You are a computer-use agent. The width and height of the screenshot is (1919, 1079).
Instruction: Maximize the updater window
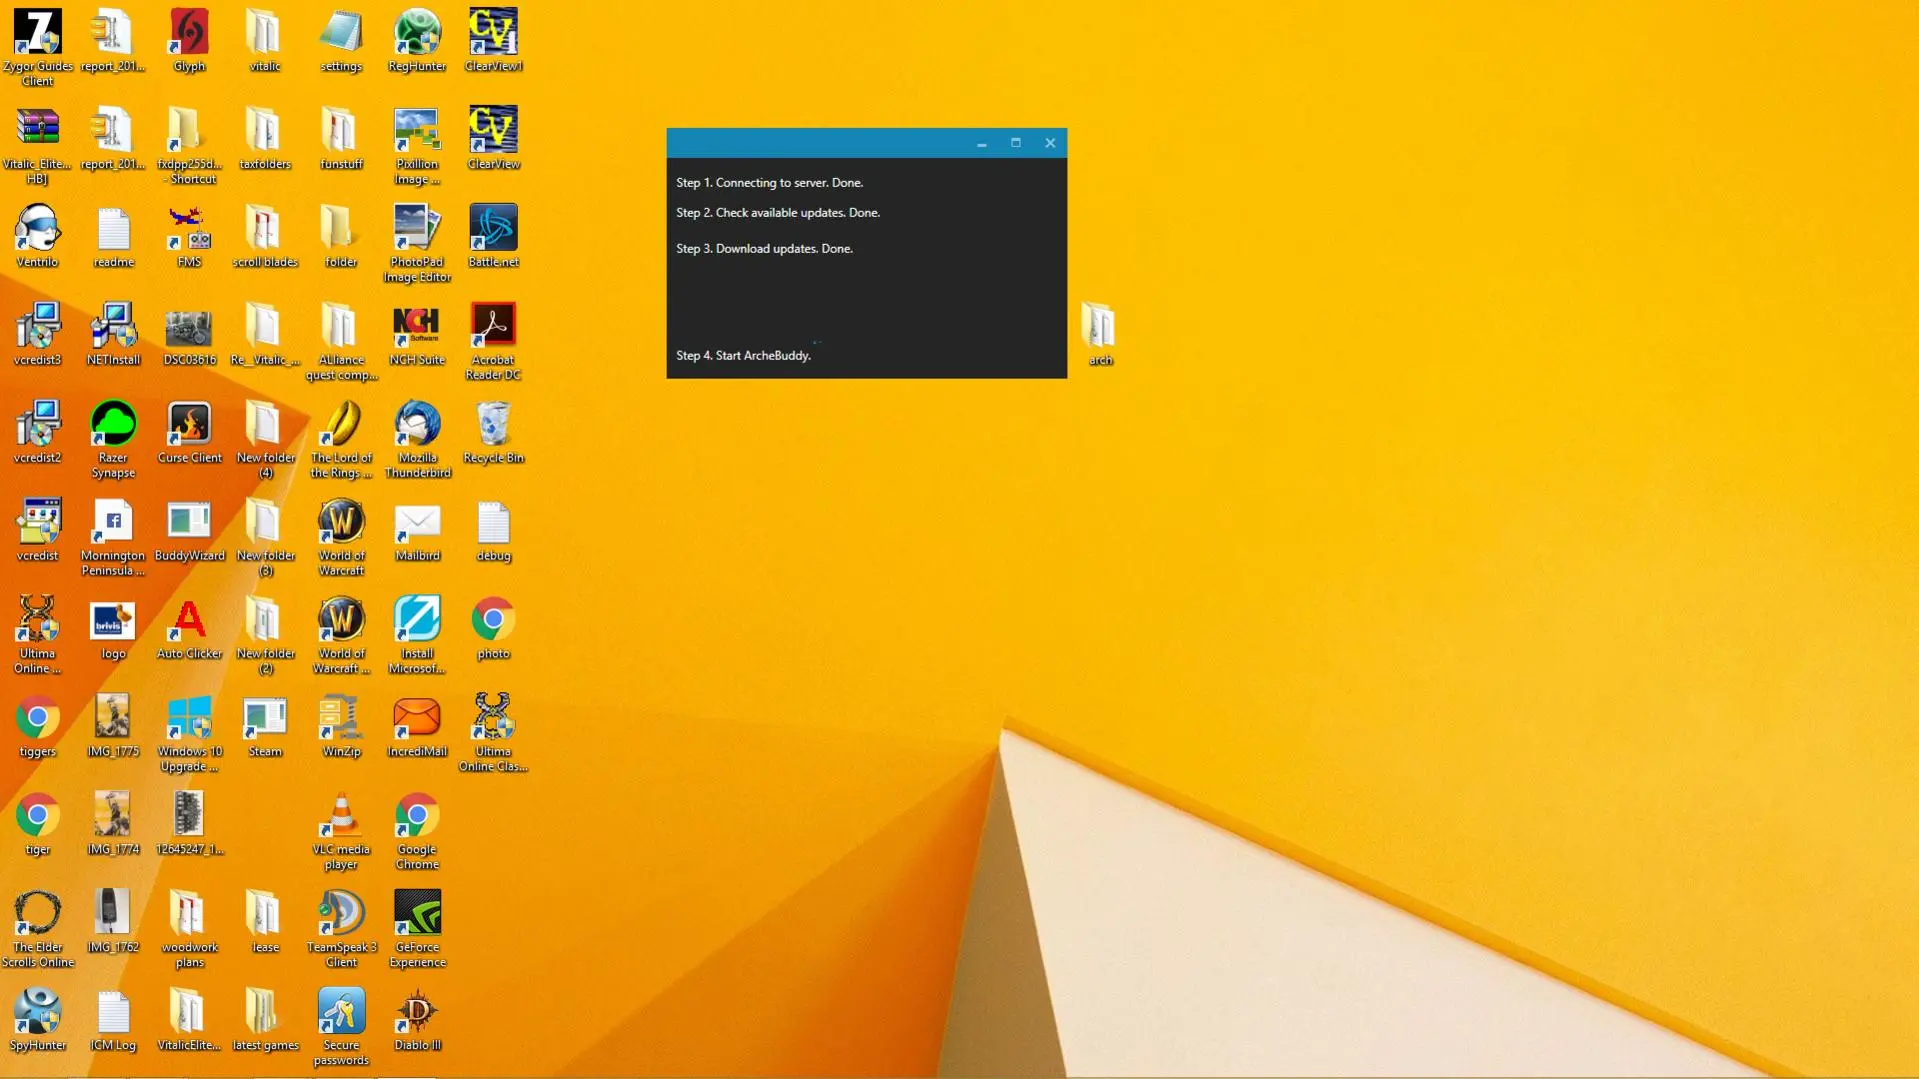coord(1016,143)
